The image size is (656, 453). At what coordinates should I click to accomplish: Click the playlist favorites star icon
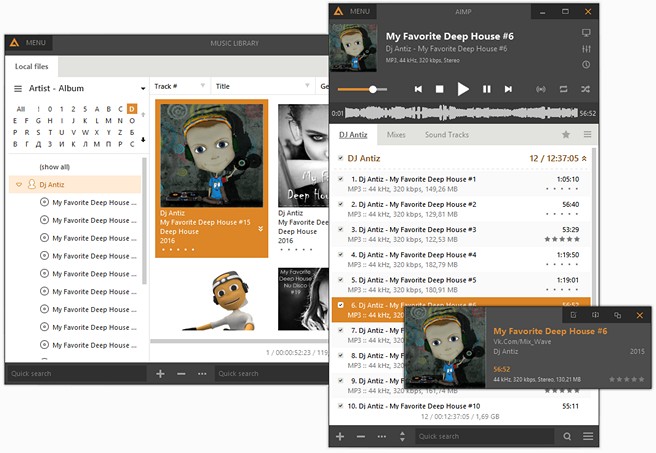click(x=566, y=134)
